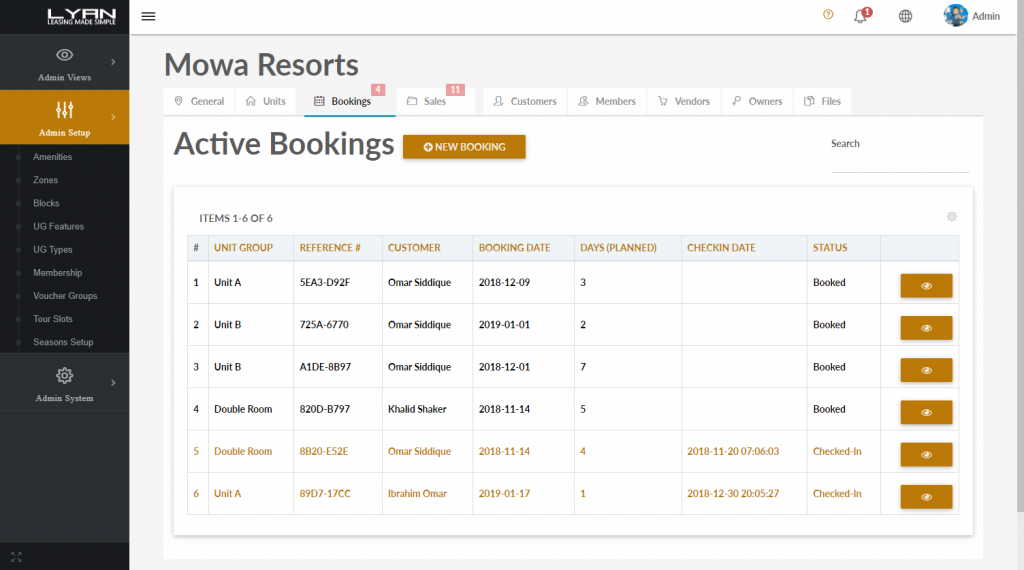Expand the Admin Views section
The width and height of the screenshot is (1024, 570).
coord(65,62)
